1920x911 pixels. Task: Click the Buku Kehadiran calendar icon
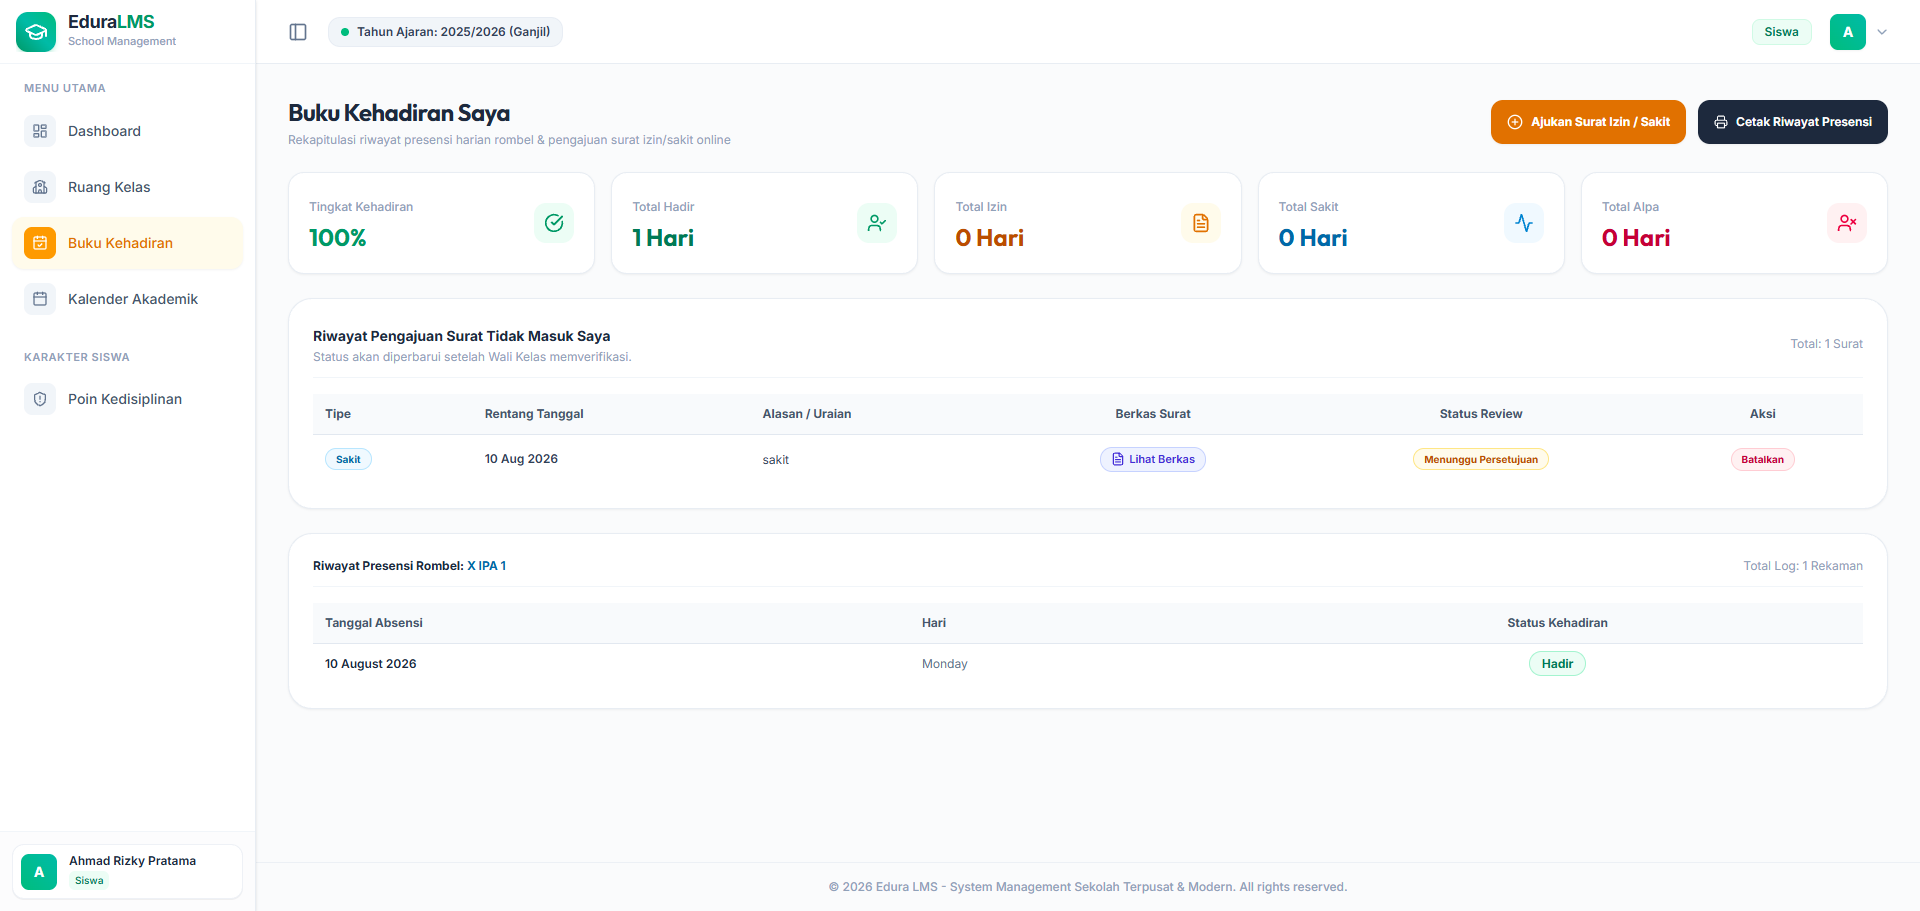(40, 243)
